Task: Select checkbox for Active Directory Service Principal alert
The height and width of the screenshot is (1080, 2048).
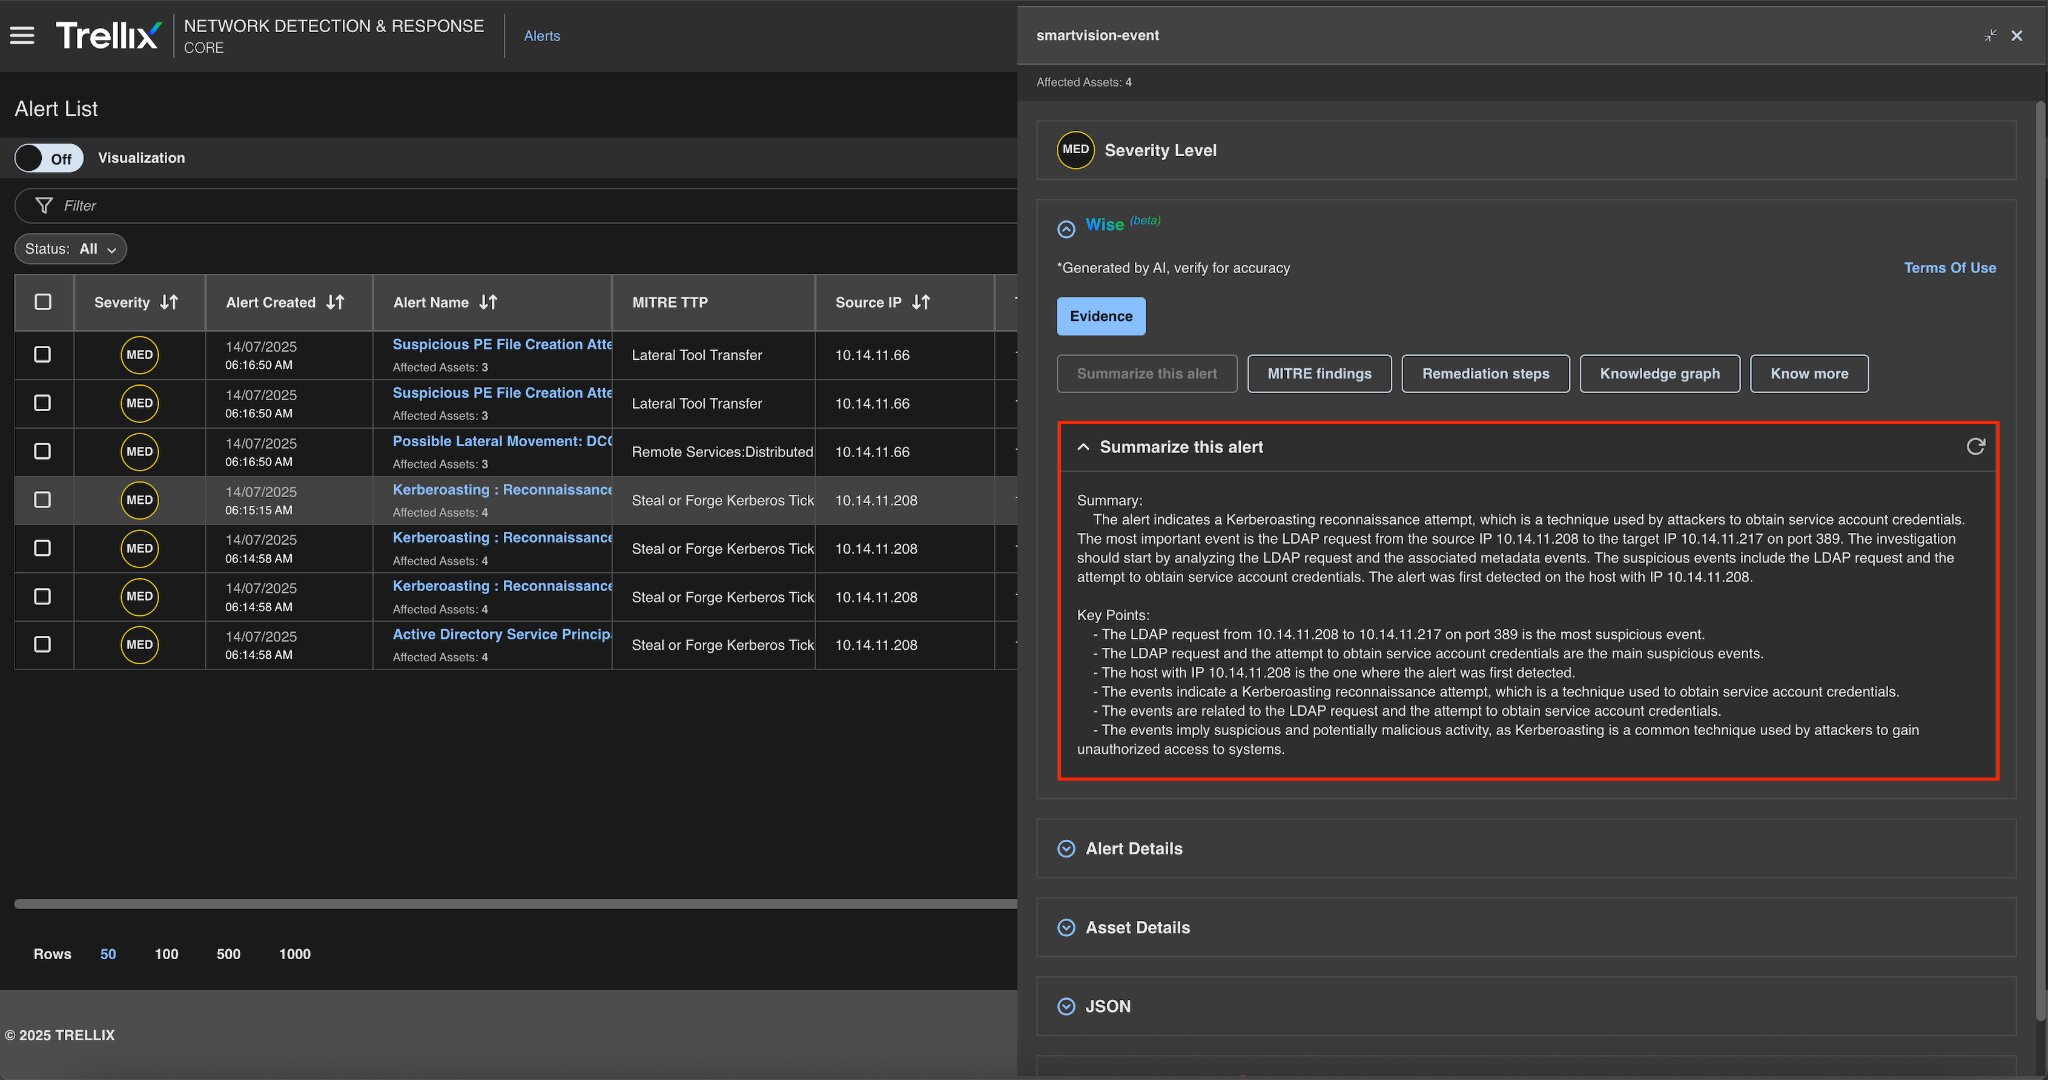Action: [43, 645]
